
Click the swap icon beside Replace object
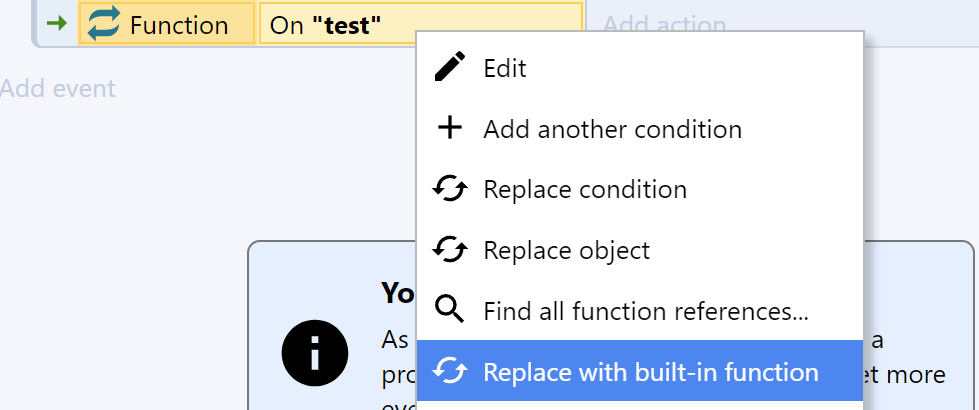(x=450, y=250)
